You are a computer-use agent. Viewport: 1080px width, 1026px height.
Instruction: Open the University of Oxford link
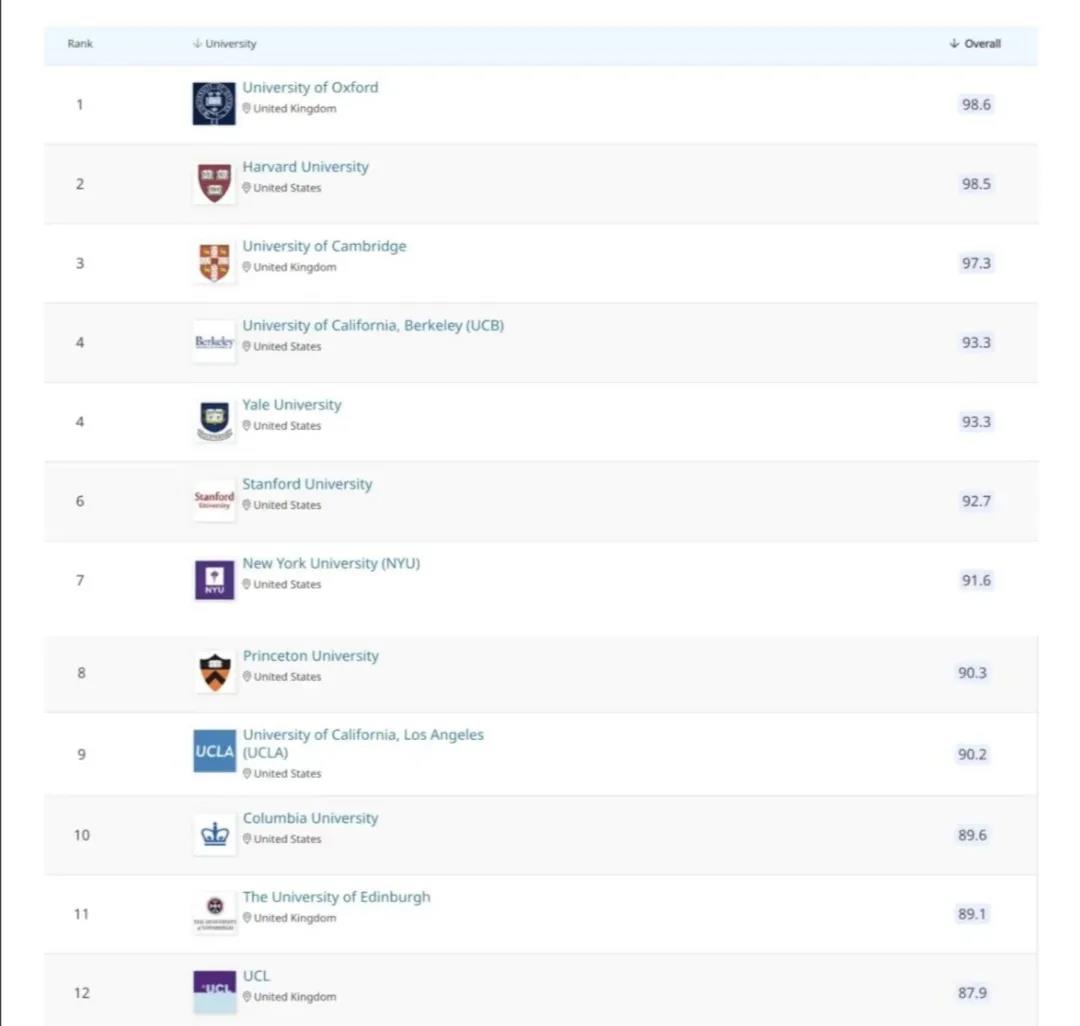pos(310,88)
